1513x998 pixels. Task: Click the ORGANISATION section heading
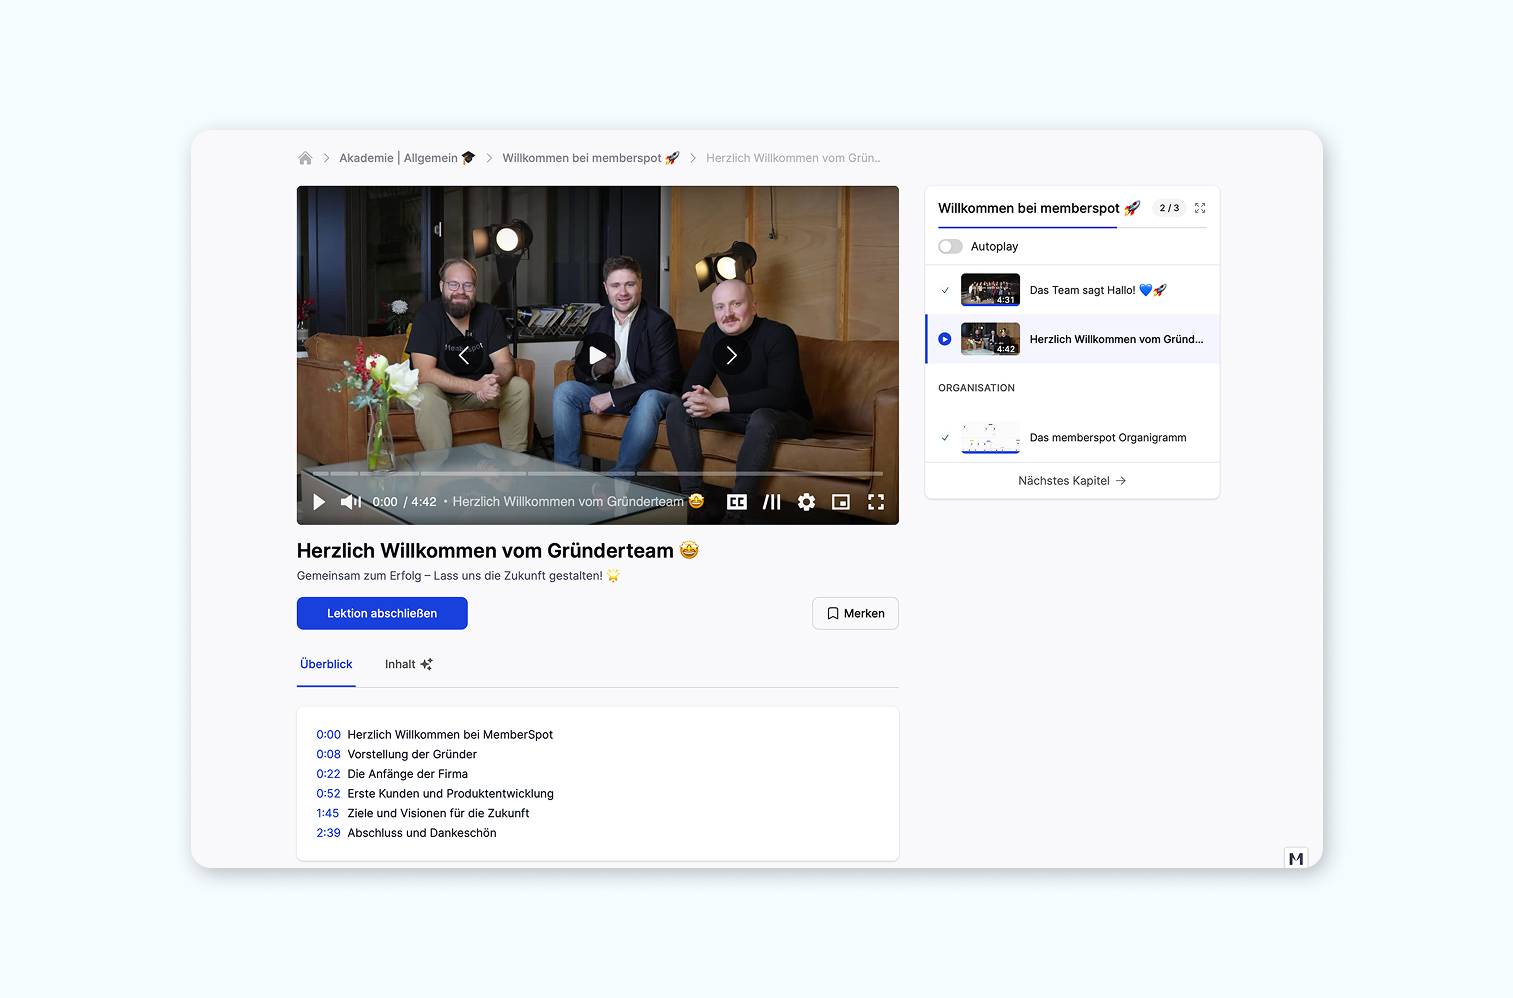[x=976, y=388]
